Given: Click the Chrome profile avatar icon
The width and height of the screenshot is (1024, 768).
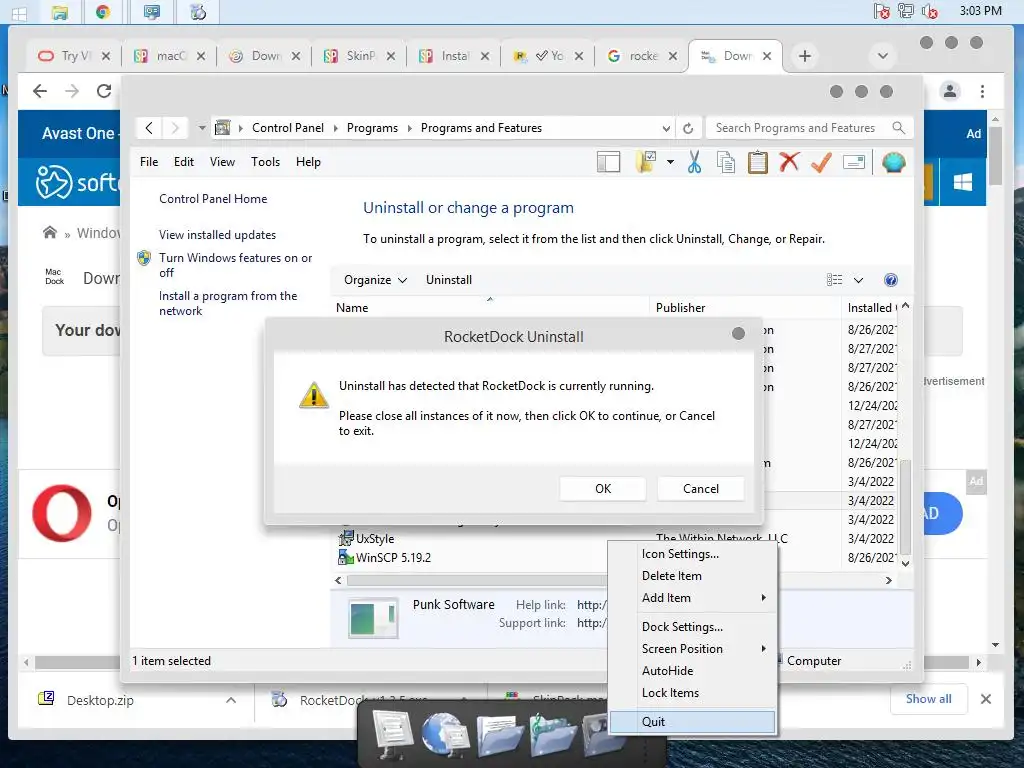Looking at the screenshot, I should pyautogui.click(x=950, y=91).
